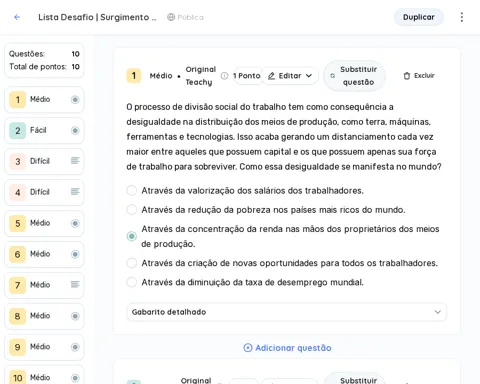This screenshot has height=384, width=480.
Task: Jump to question 7 Médio in sidebar
Action: pyautogui.click(x=44, y=285)
